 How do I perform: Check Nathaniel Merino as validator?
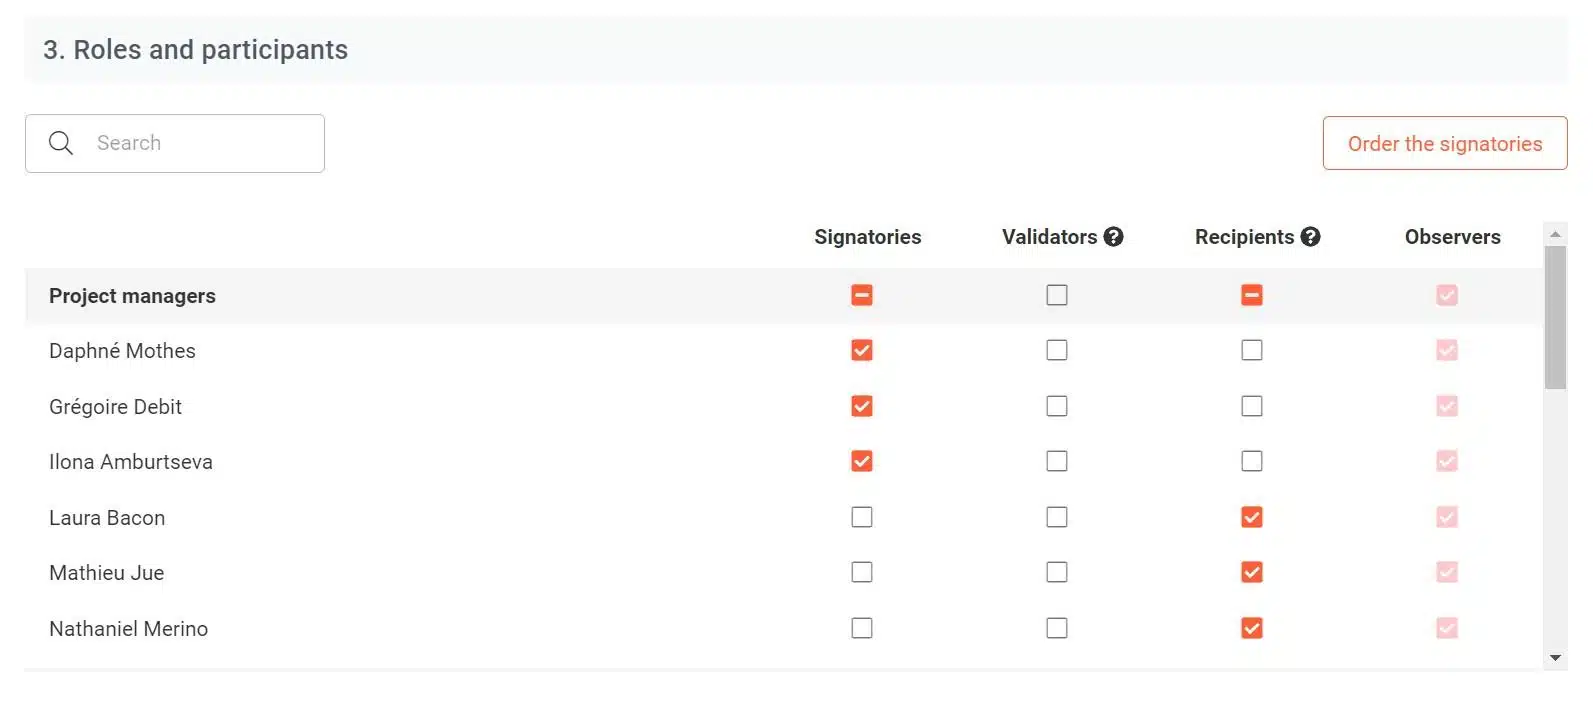(1057, 628)
